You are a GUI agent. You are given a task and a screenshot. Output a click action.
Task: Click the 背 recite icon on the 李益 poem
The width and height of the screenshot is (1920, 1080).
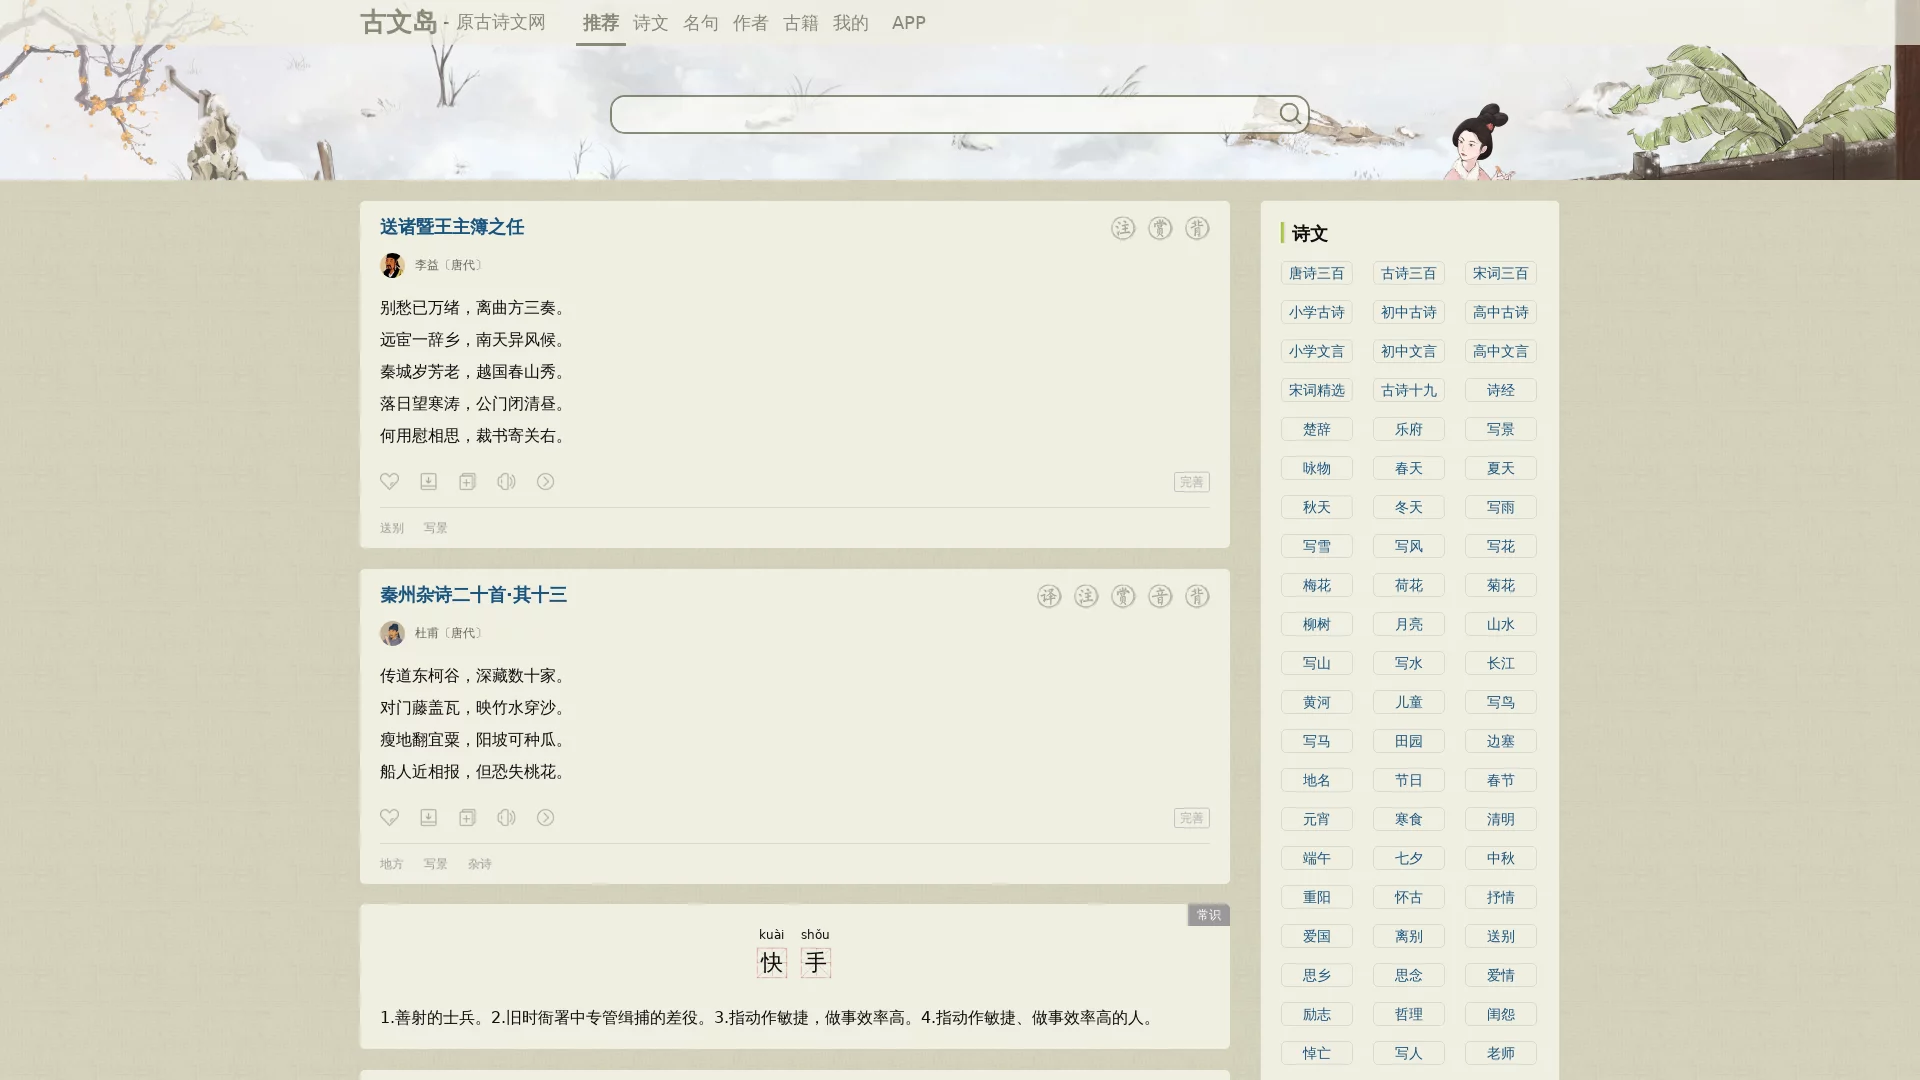pos(1197,228)
